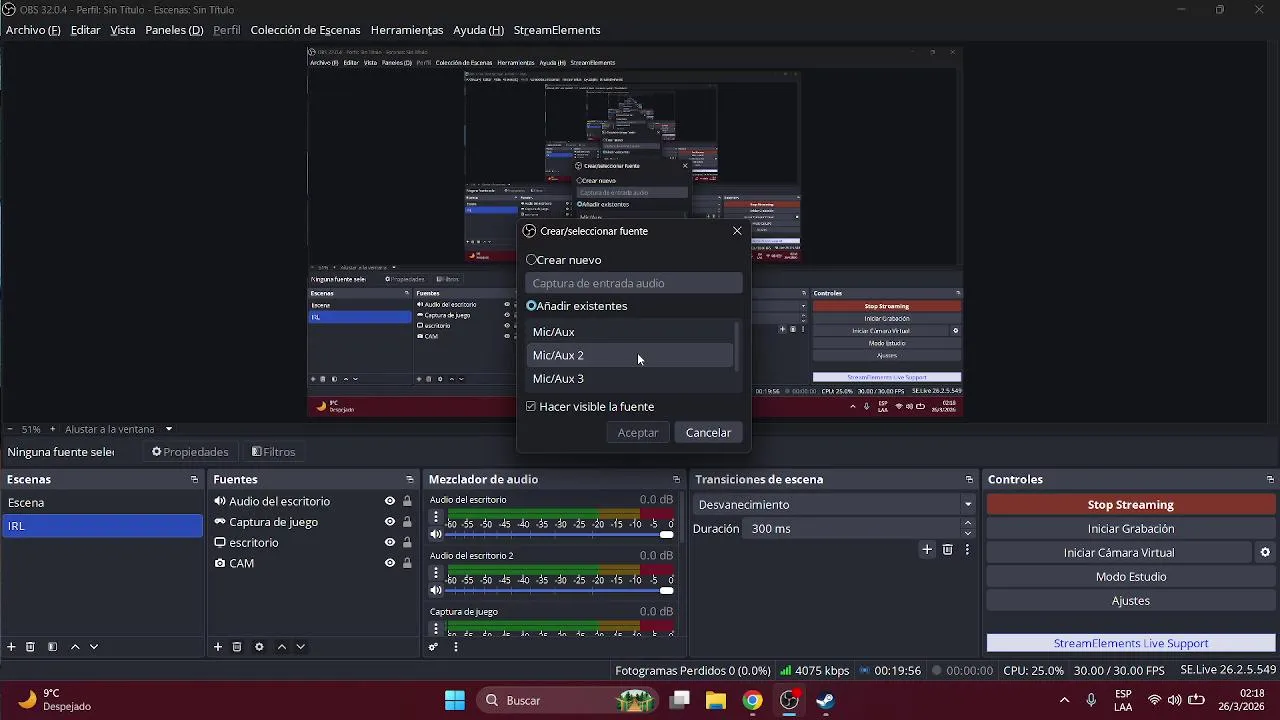Increase transition duration with up stepper
The image size is (1280, 720).
pyautogui.click(x=967, y=523)
